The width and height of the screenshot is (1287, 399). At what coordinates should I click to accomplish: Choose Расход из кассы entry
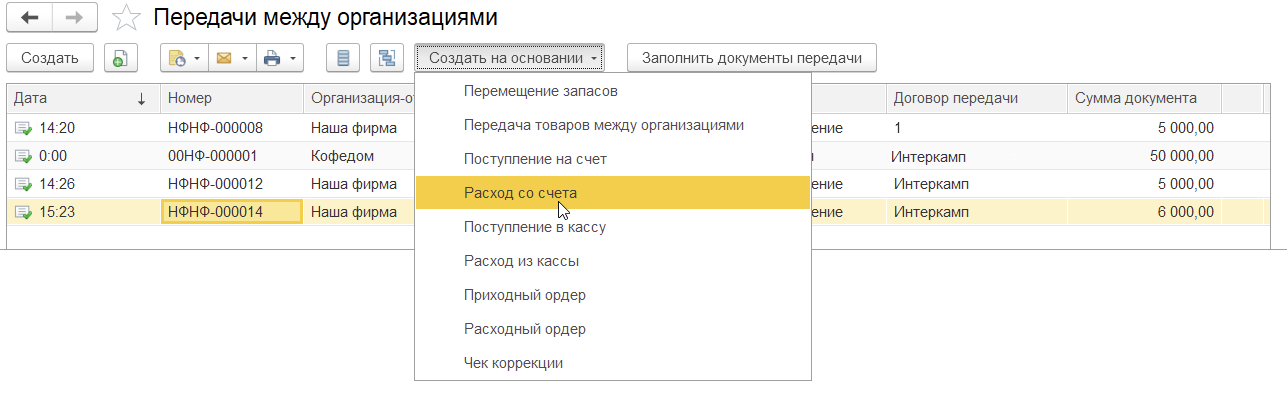point(612,261)
